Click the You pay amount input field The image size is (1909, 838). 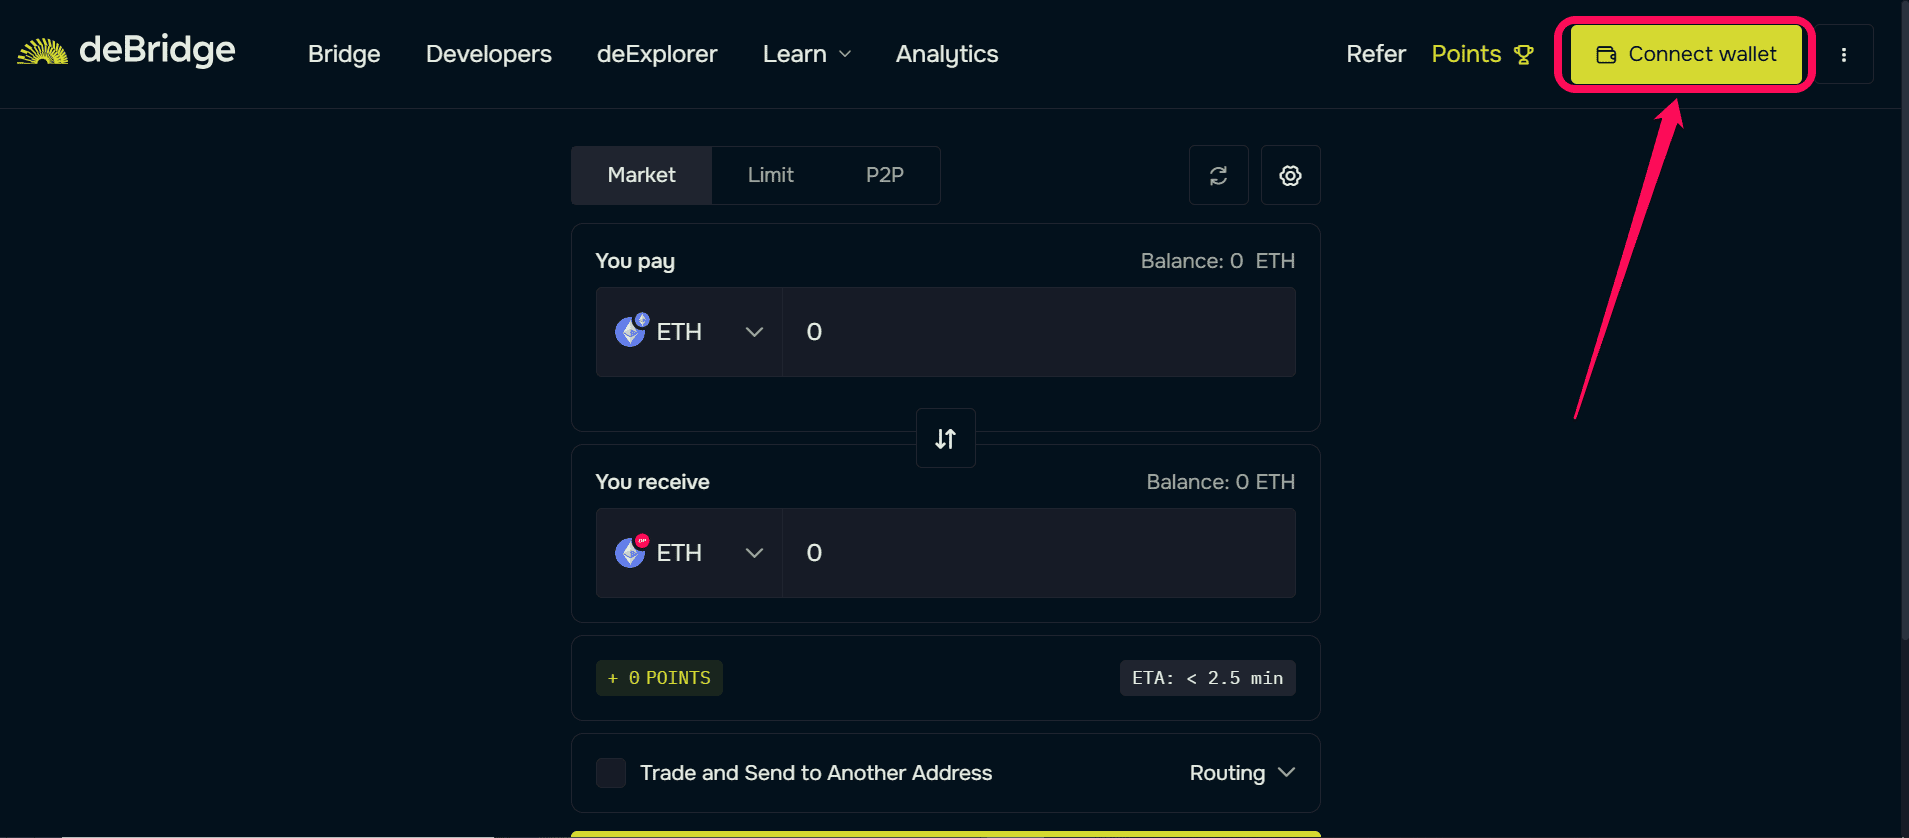click(1038, 332)
